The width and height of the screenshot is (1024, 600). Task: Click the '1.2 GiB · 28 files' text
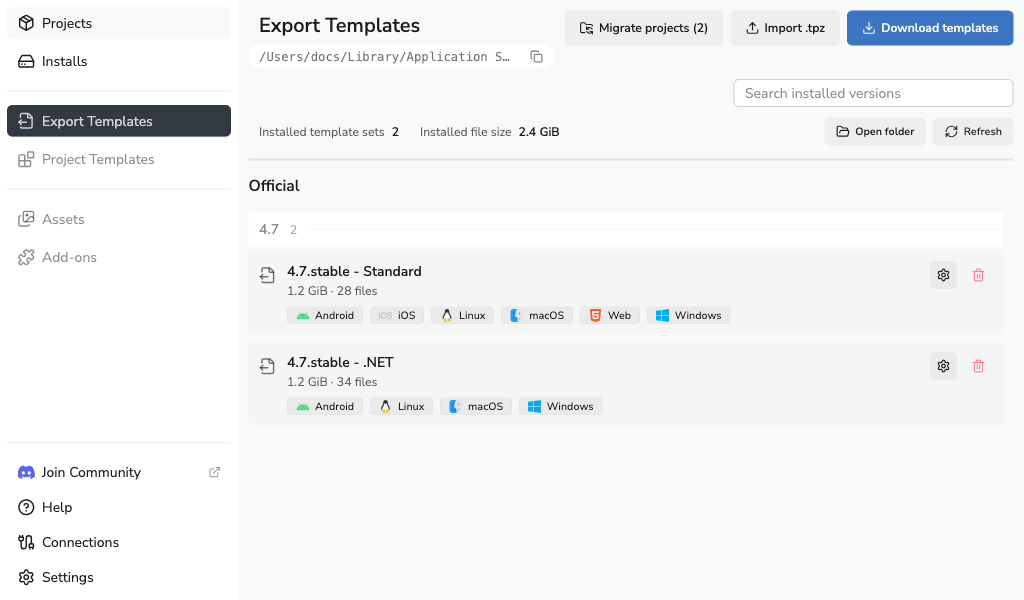[x=332, y=291]
